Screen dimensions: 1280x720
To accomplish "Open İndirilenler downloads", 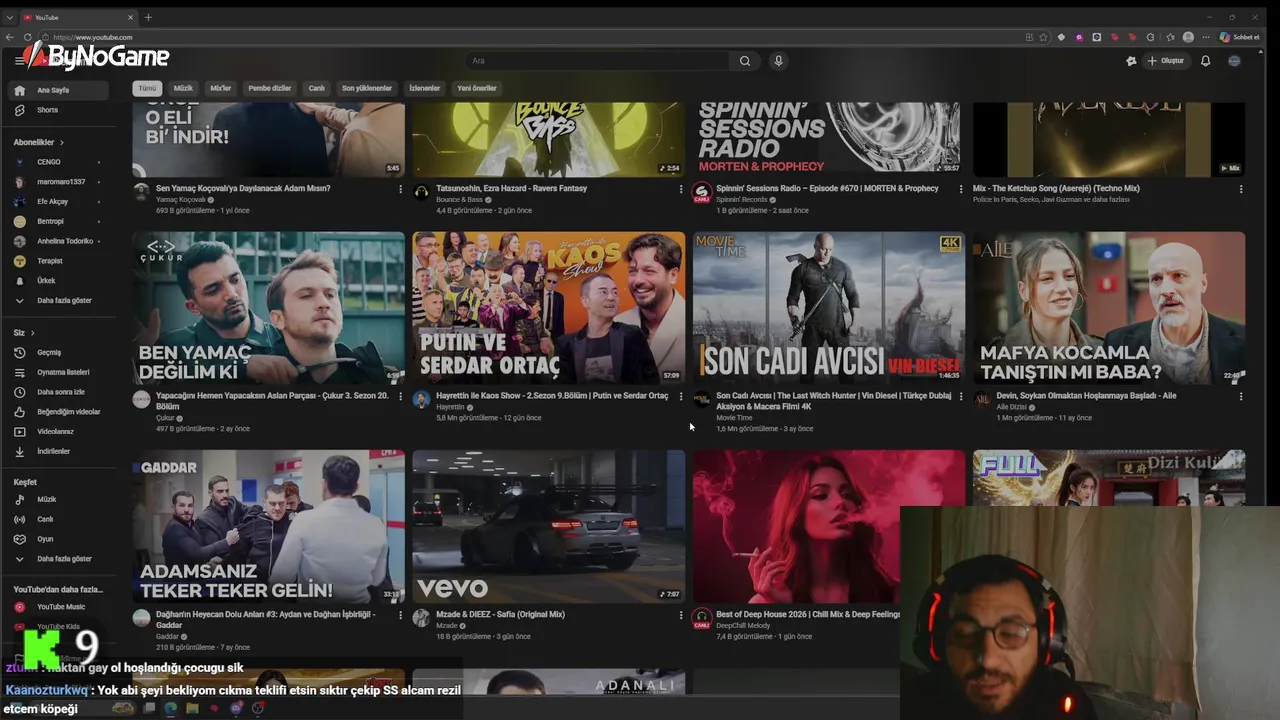I will click(60, 451).
